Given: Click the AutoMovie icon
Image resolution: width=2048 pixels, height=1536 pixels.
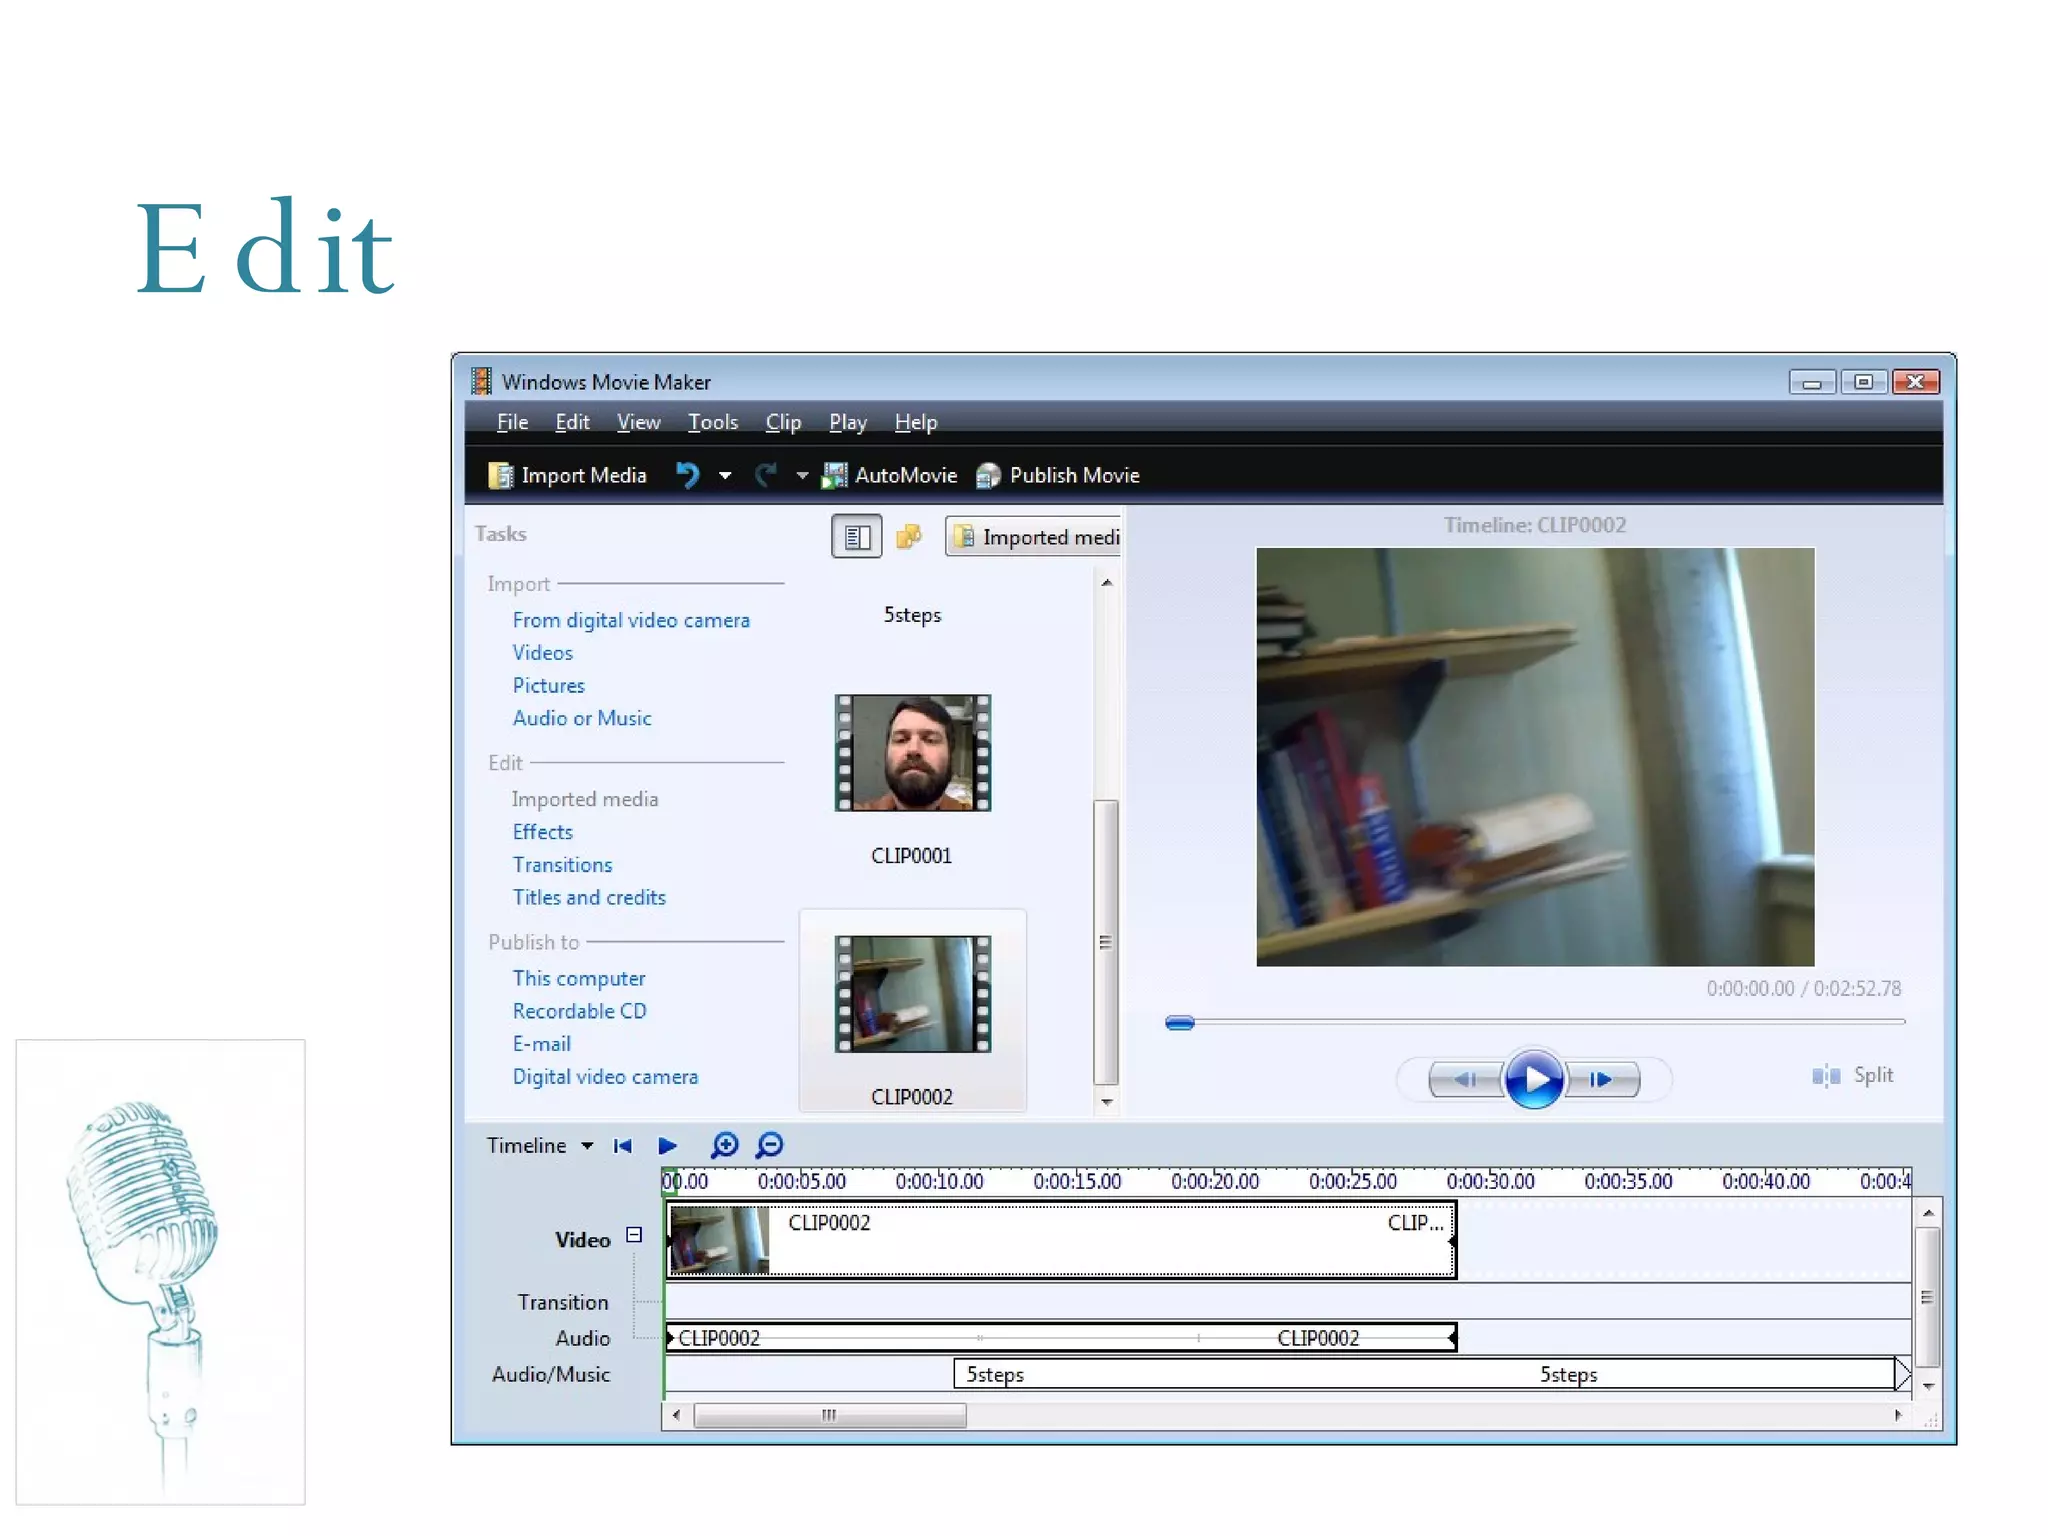Looking at the screenshot, I should pyautogui.click(x=833, y=475).
